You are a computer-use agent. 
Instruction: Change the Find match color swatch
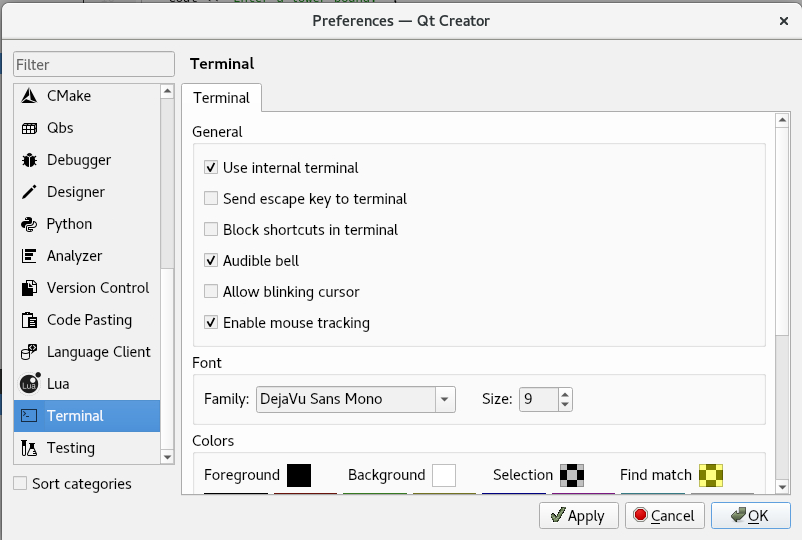tap(711, 475)
